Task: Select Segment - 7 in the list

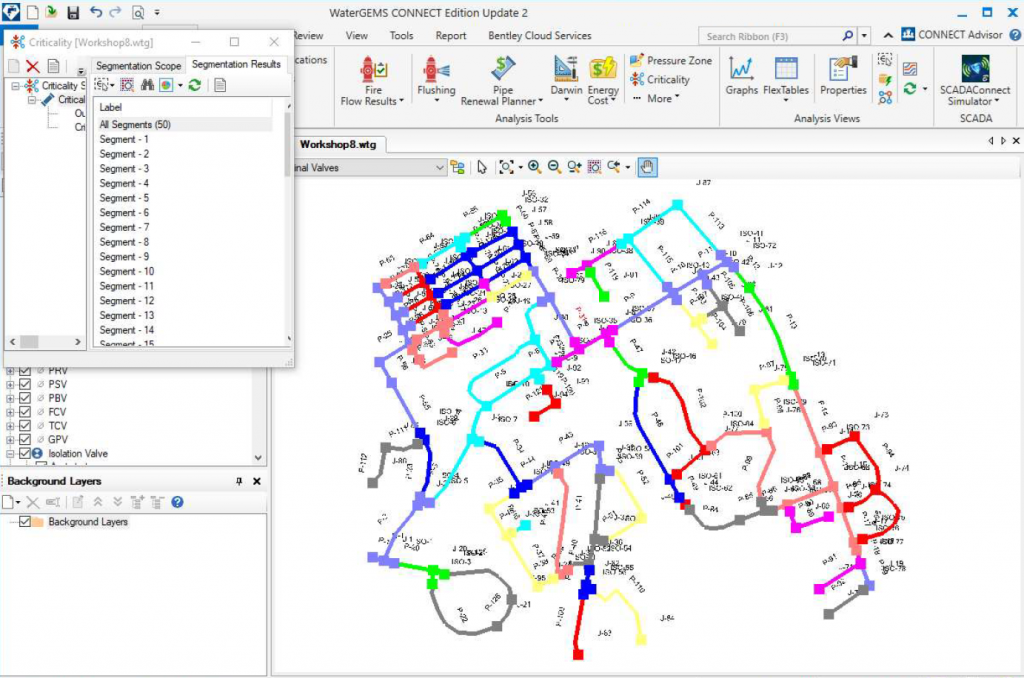Action: (x=124, y=227)
